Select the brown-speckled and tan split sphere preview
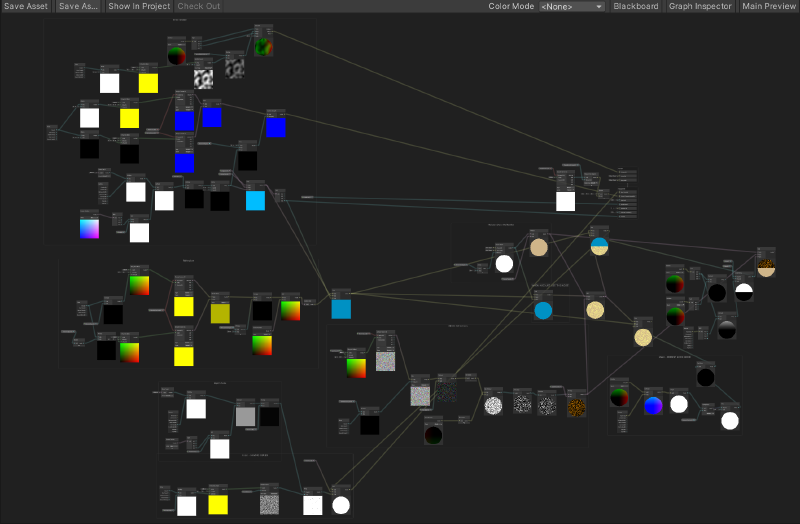Image resolution: width=800 pixels, height=524 pixels. click(766, 268)
